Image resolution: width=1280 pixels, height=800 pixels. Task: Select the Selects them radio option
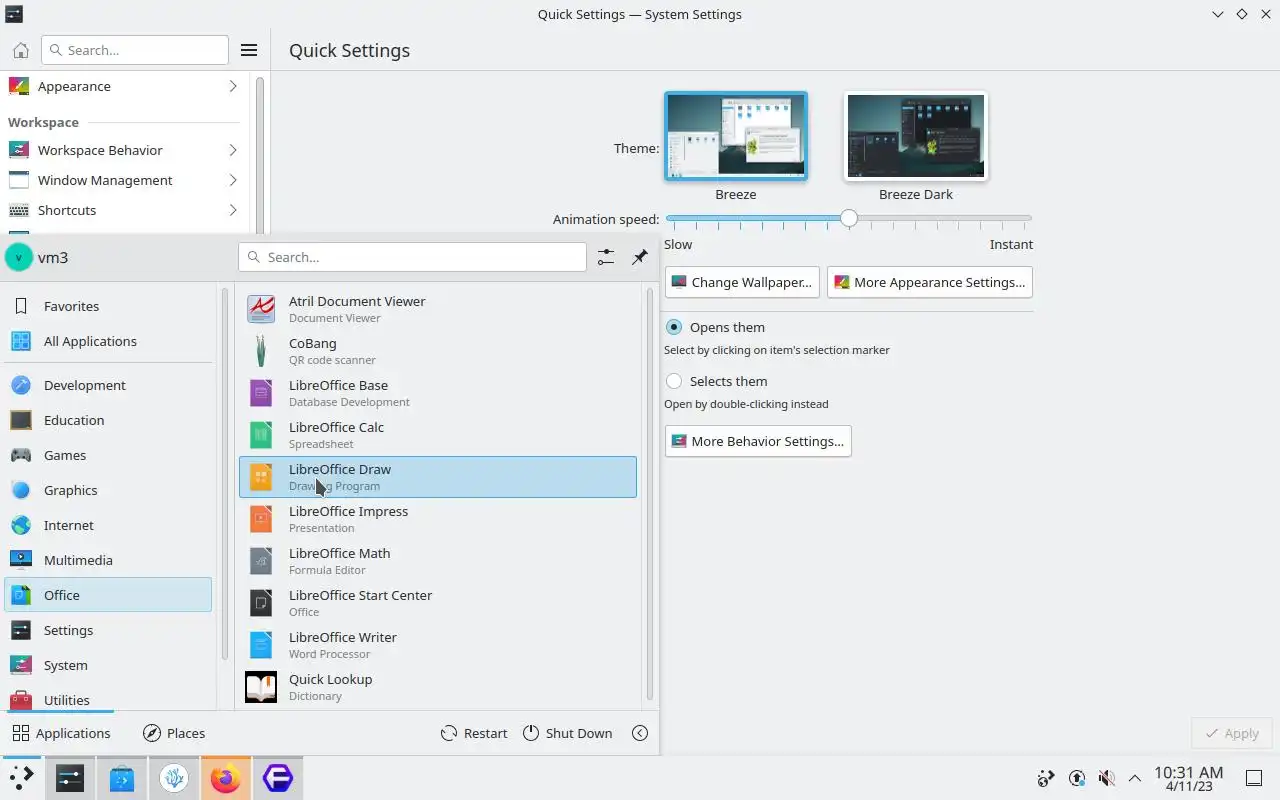674,381
